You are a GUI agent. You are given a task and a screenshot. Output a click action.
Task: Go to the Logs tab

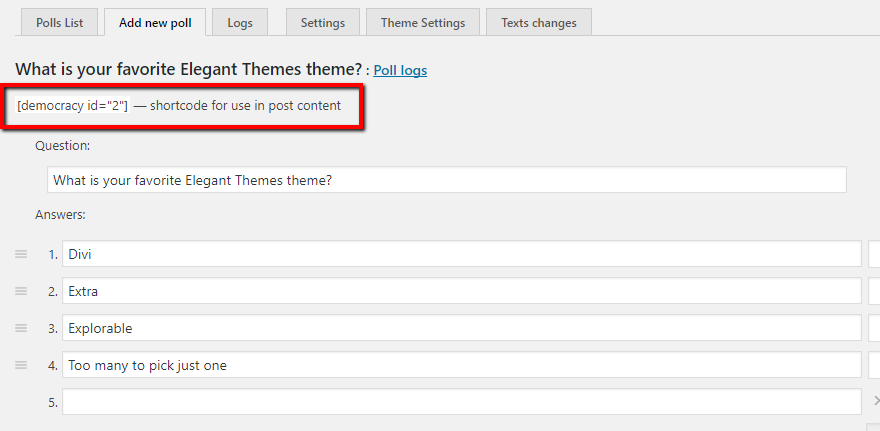pyautogui.click(x=240, y=22)
